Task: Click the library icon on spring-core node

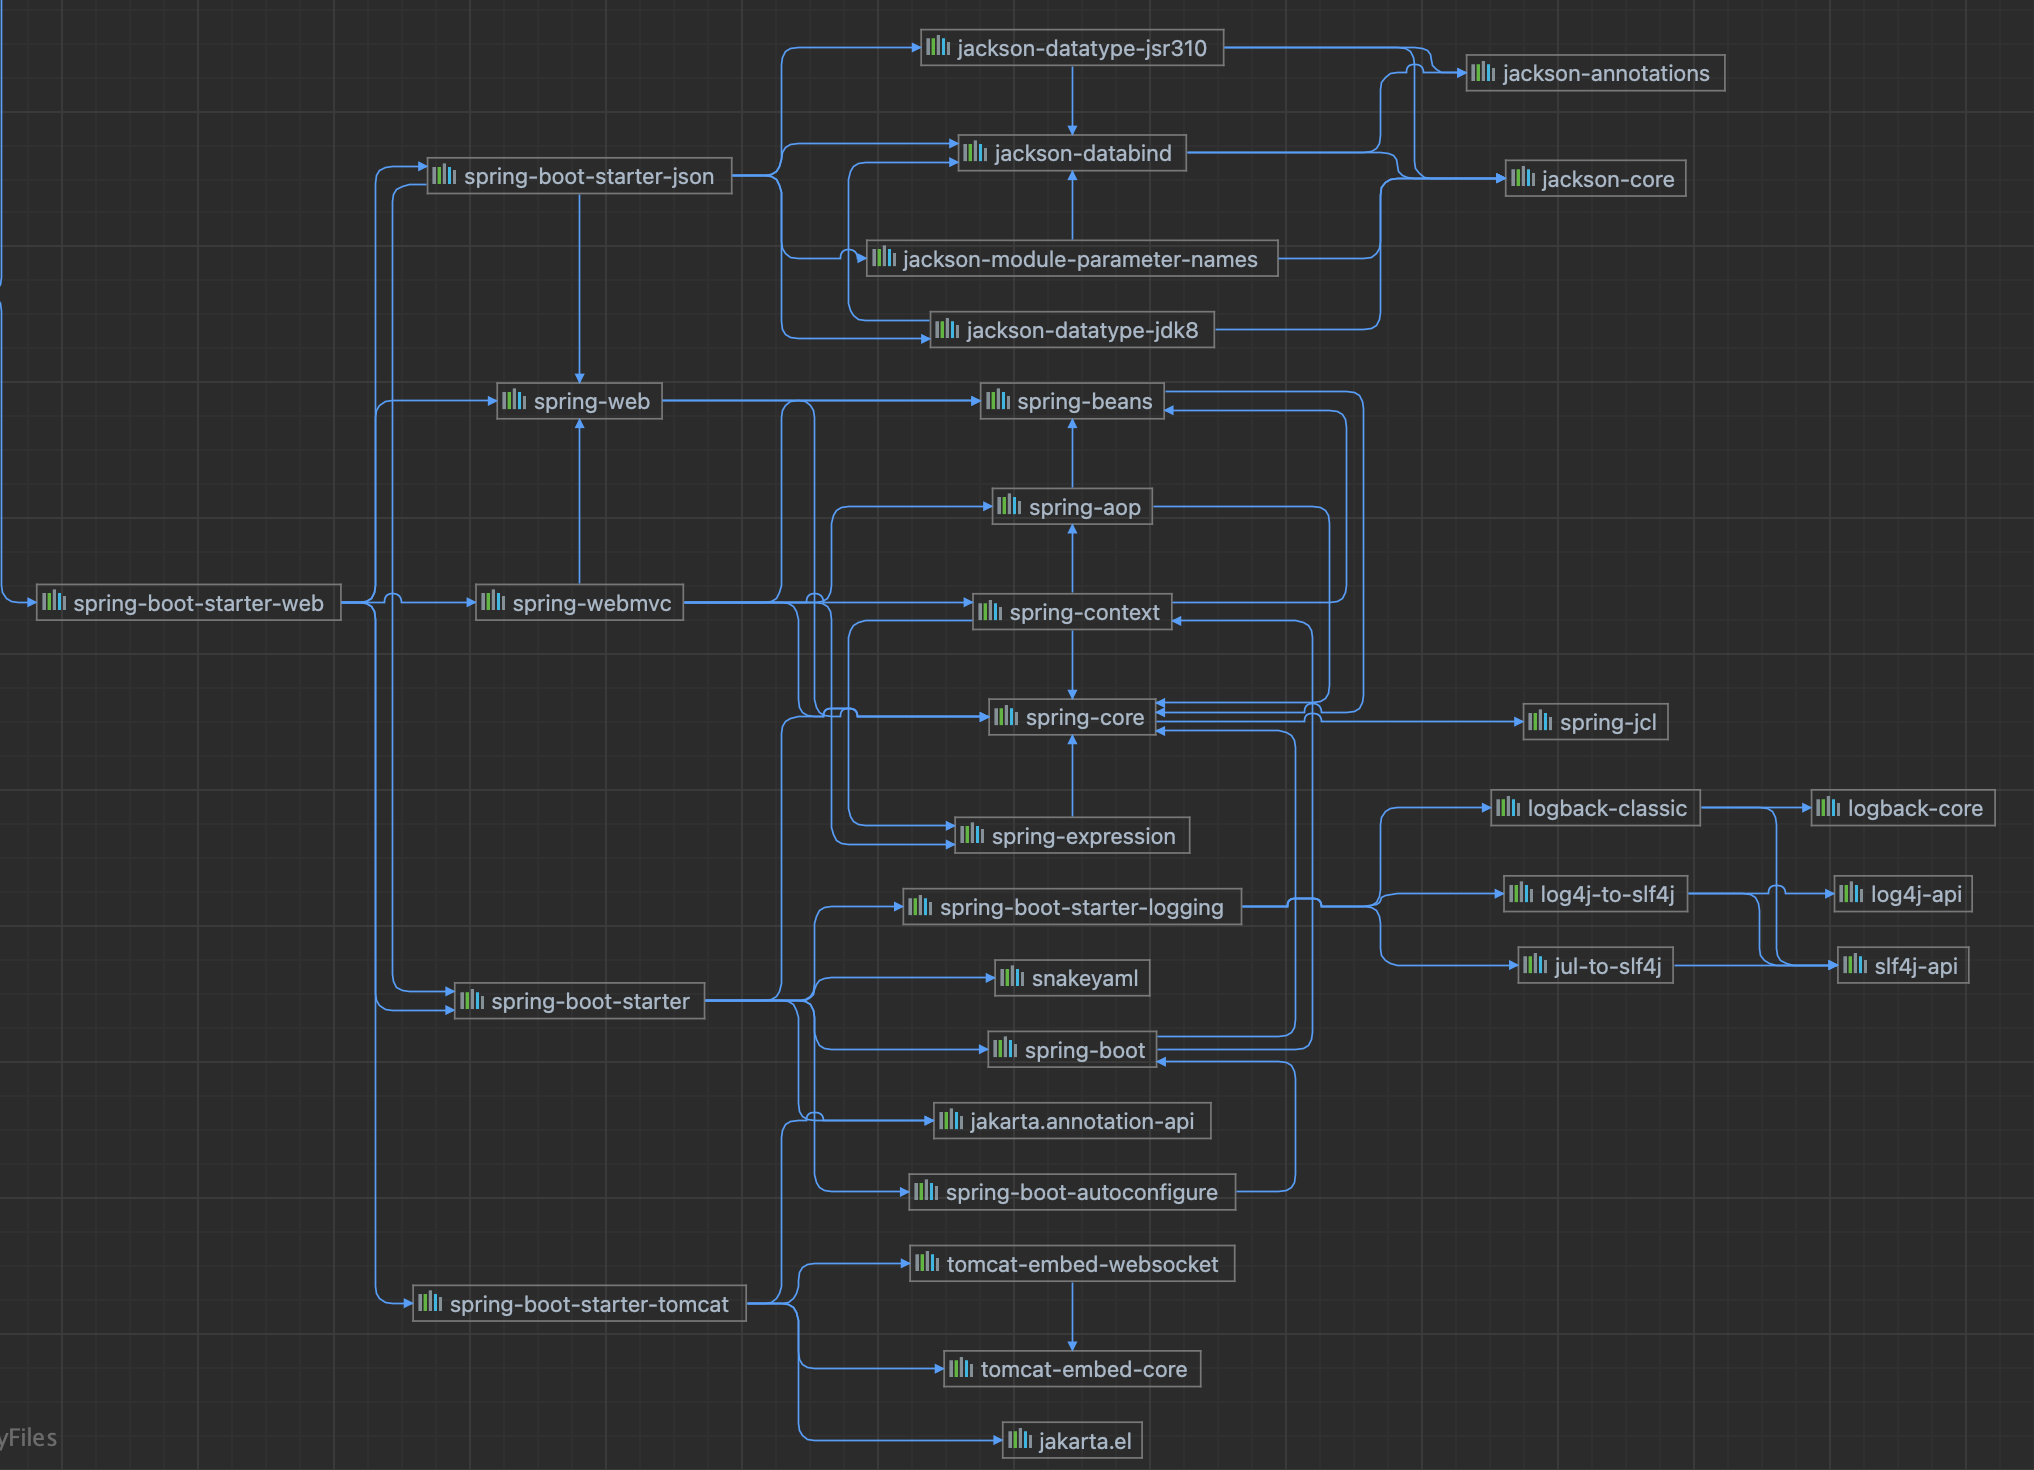Action: click(1006, 716)
